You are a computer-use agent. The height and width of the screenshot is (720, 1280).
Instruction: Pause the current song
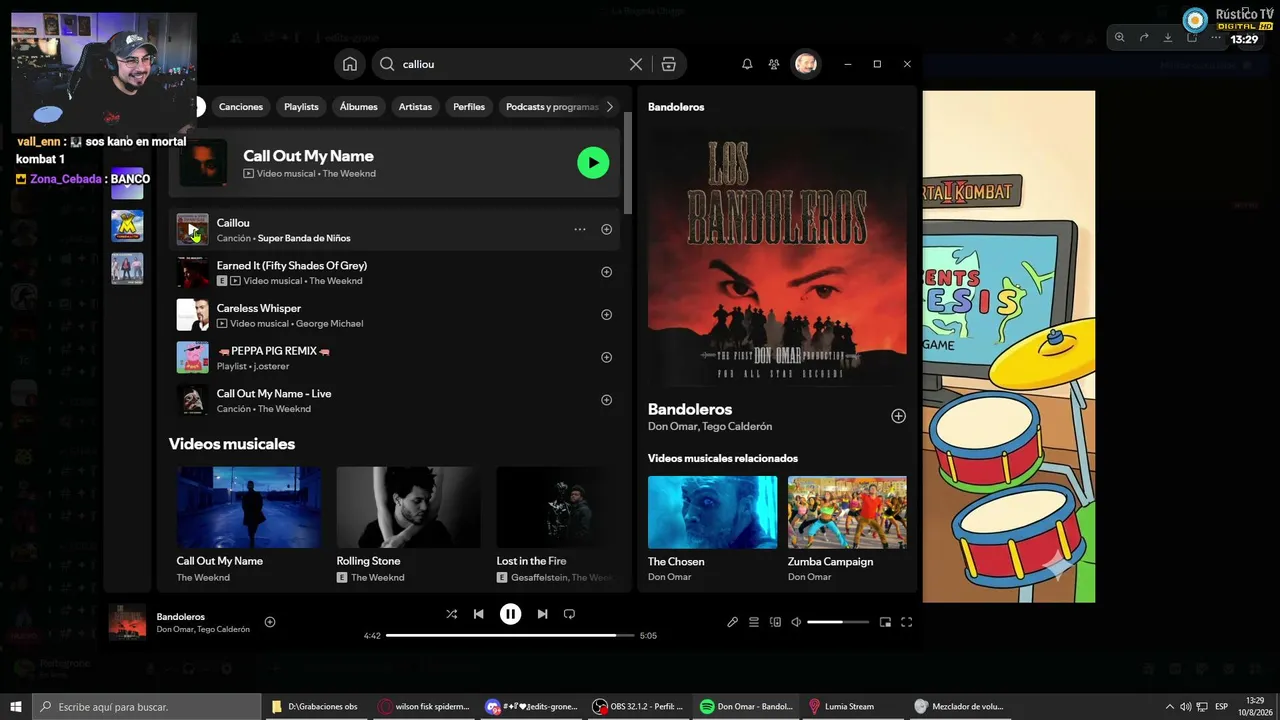tap(510, 614)
